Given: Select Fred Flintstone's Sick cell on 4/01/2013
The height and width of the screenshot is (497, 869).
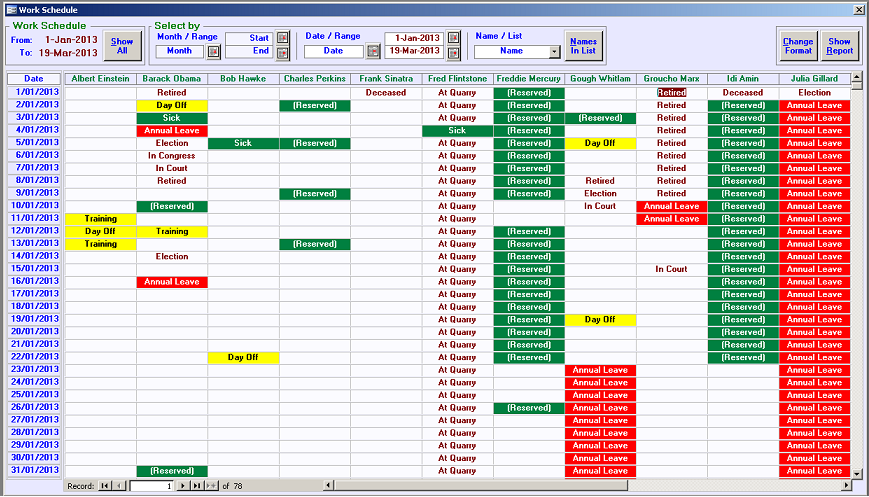Looking at the screenshot, I should tap(457, 131).
